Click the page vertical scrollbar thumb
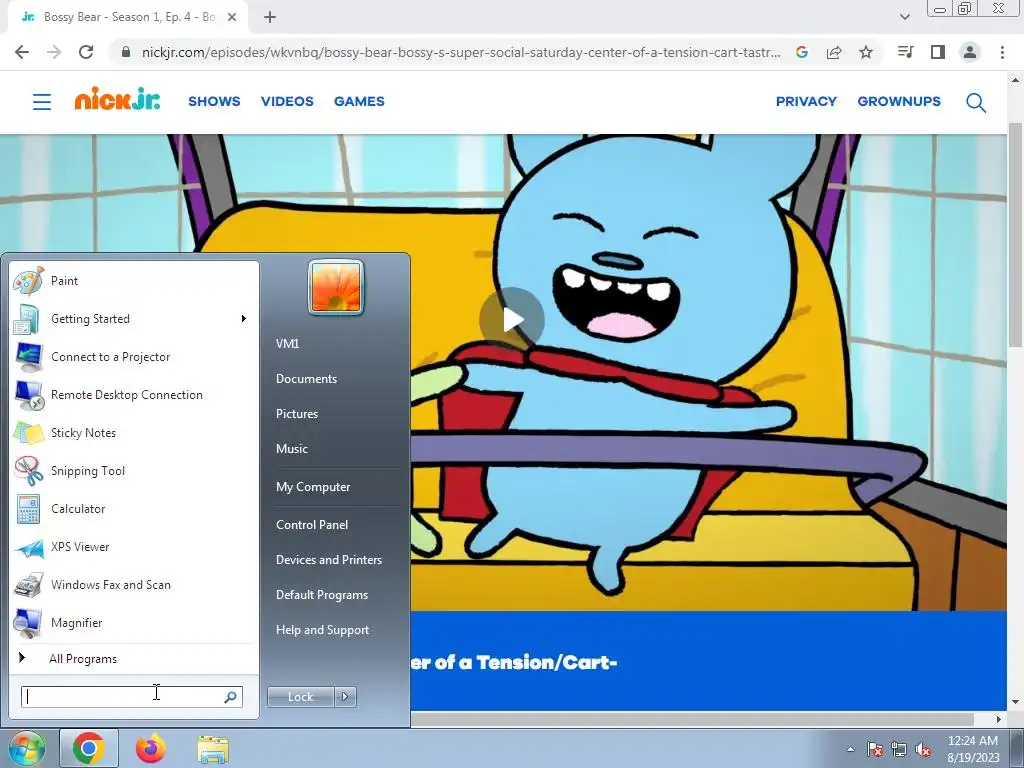The width and height of the screenshot is (1024, 768). click(x=1015, y=235)
